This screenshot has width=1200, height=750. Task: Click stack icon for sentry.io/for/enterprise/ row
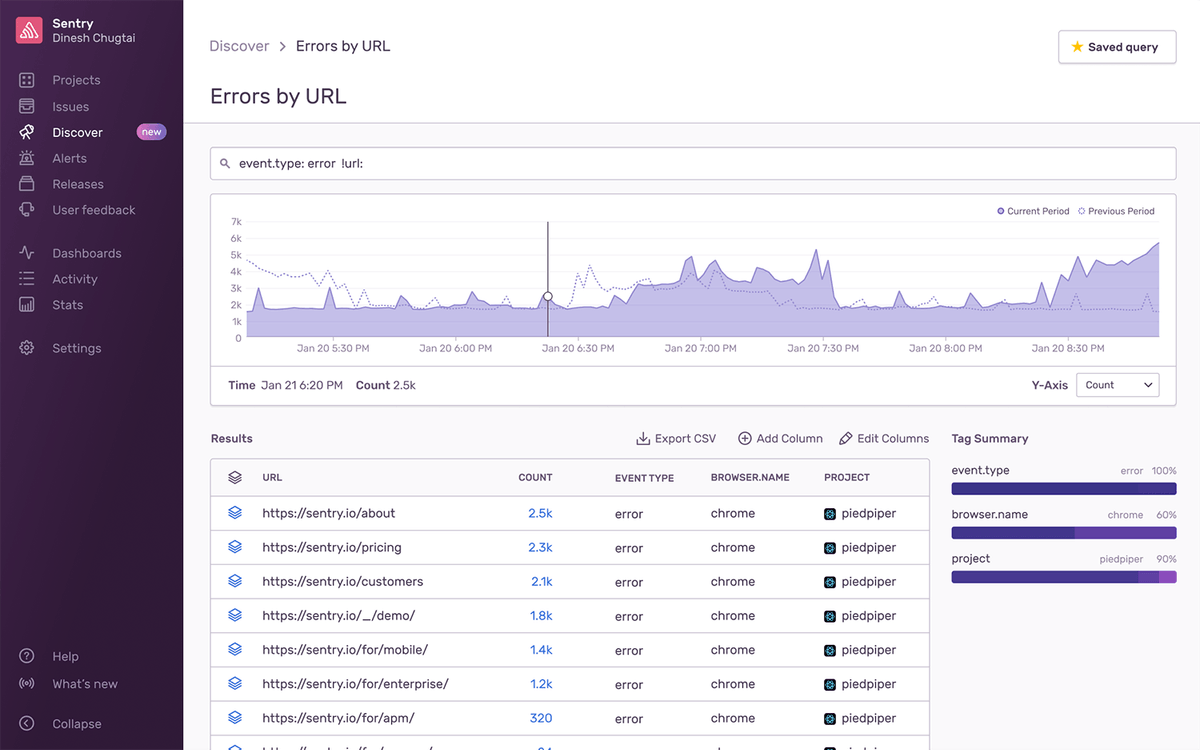235,684
